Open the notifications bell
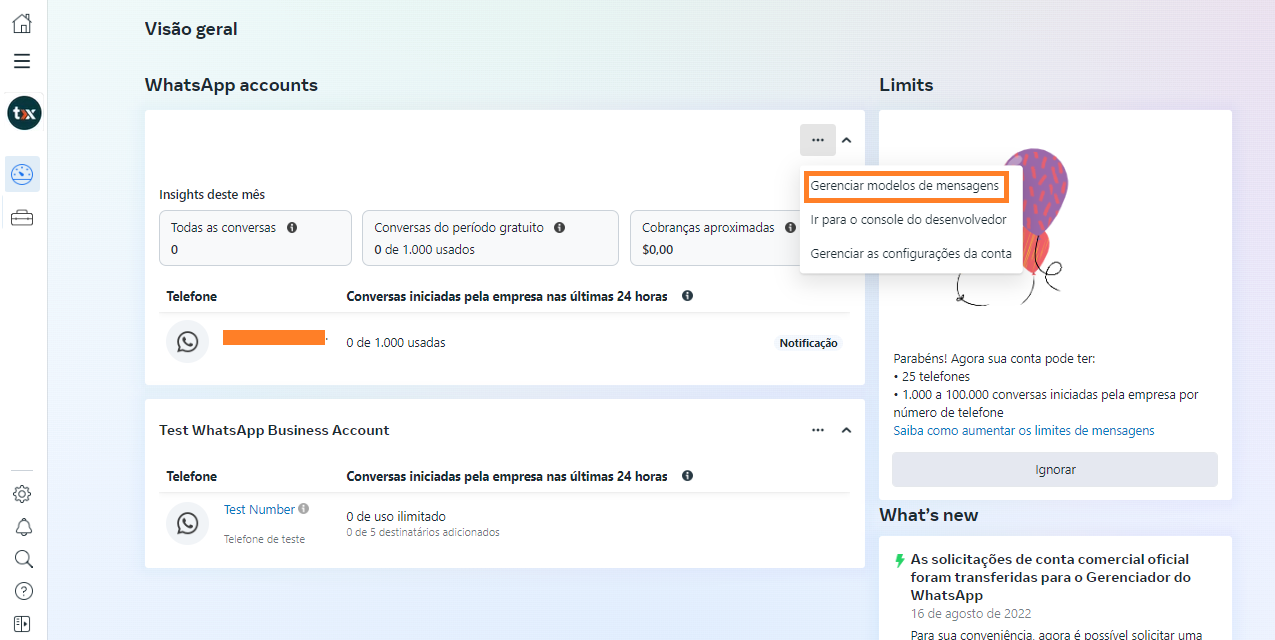Image resolution: width=1275 pixels, height=640 pixels. [22, 526]
